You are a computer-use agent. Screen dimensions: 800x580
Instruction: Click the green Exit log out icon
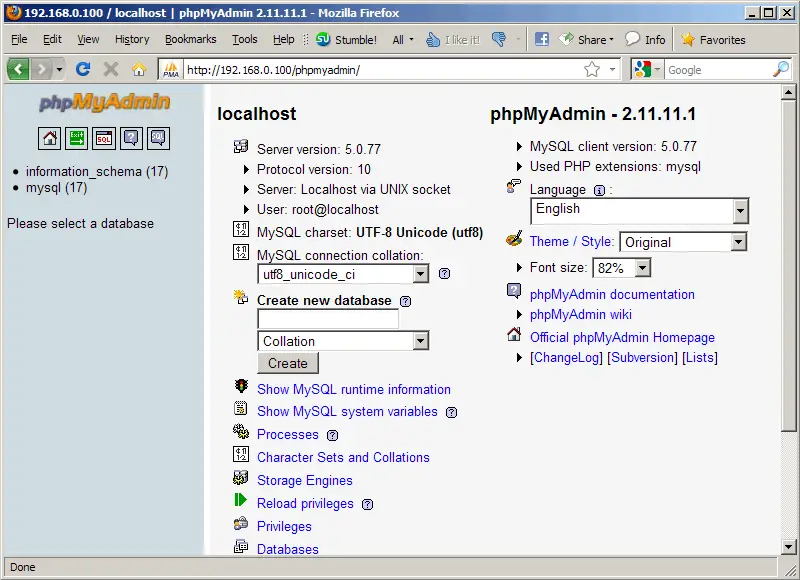77,138
